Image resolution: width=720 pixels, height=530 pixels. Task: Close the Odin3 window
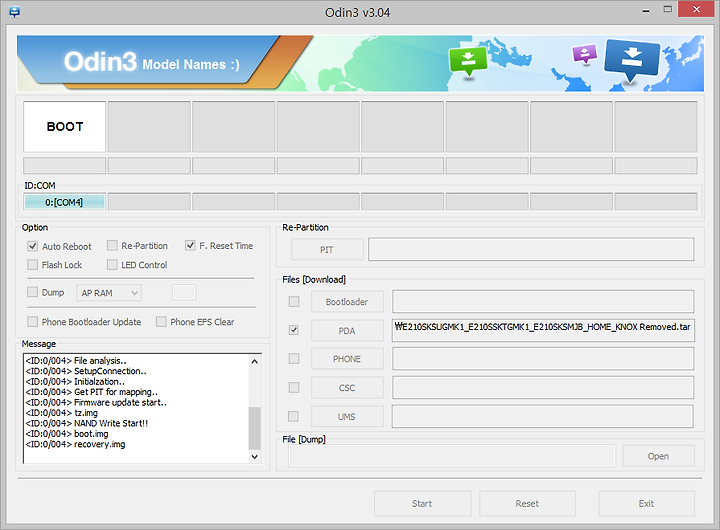(x=696, y=9)
